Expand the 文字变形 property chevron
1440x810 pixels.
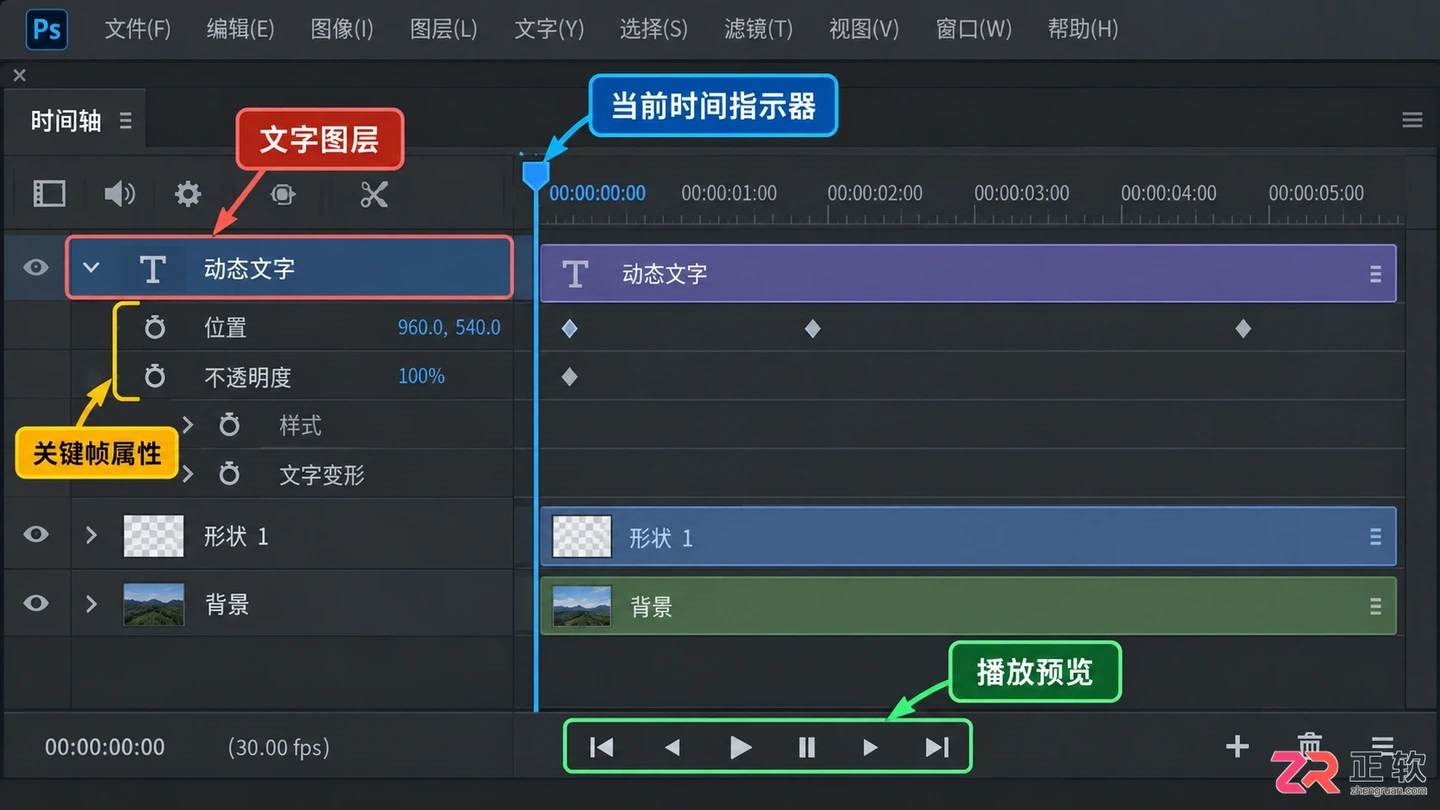(x=187, y=474)
